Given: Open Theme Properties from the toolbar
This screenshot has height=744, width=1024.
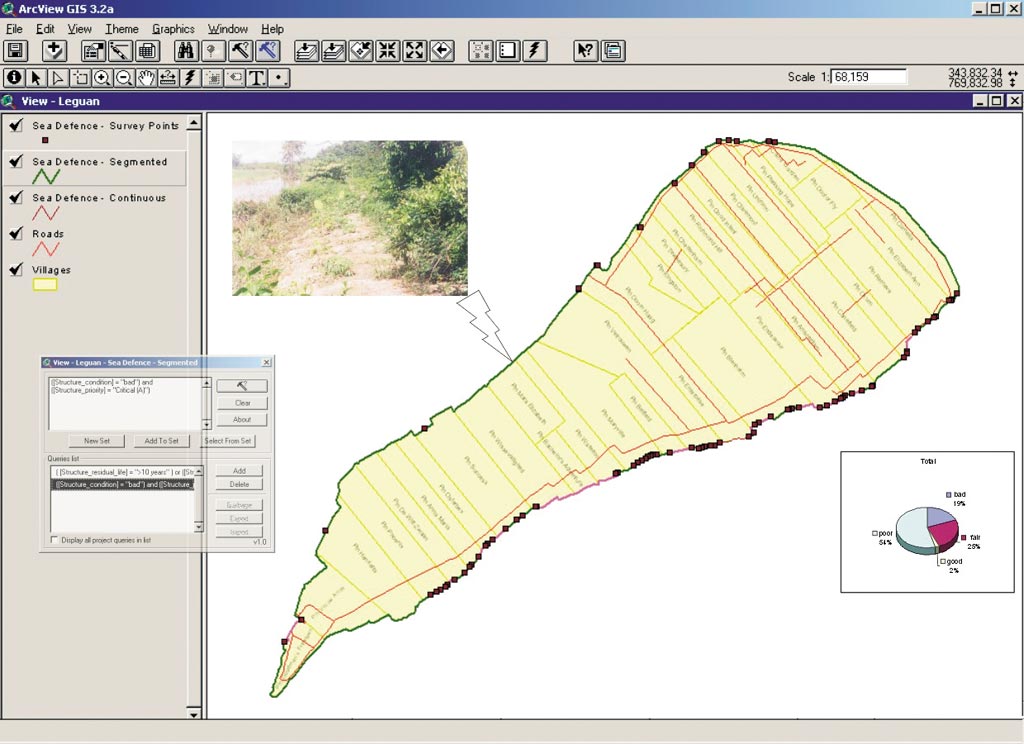Looking at the screenshot, I should pyautogui.click(x=93, y=50).
